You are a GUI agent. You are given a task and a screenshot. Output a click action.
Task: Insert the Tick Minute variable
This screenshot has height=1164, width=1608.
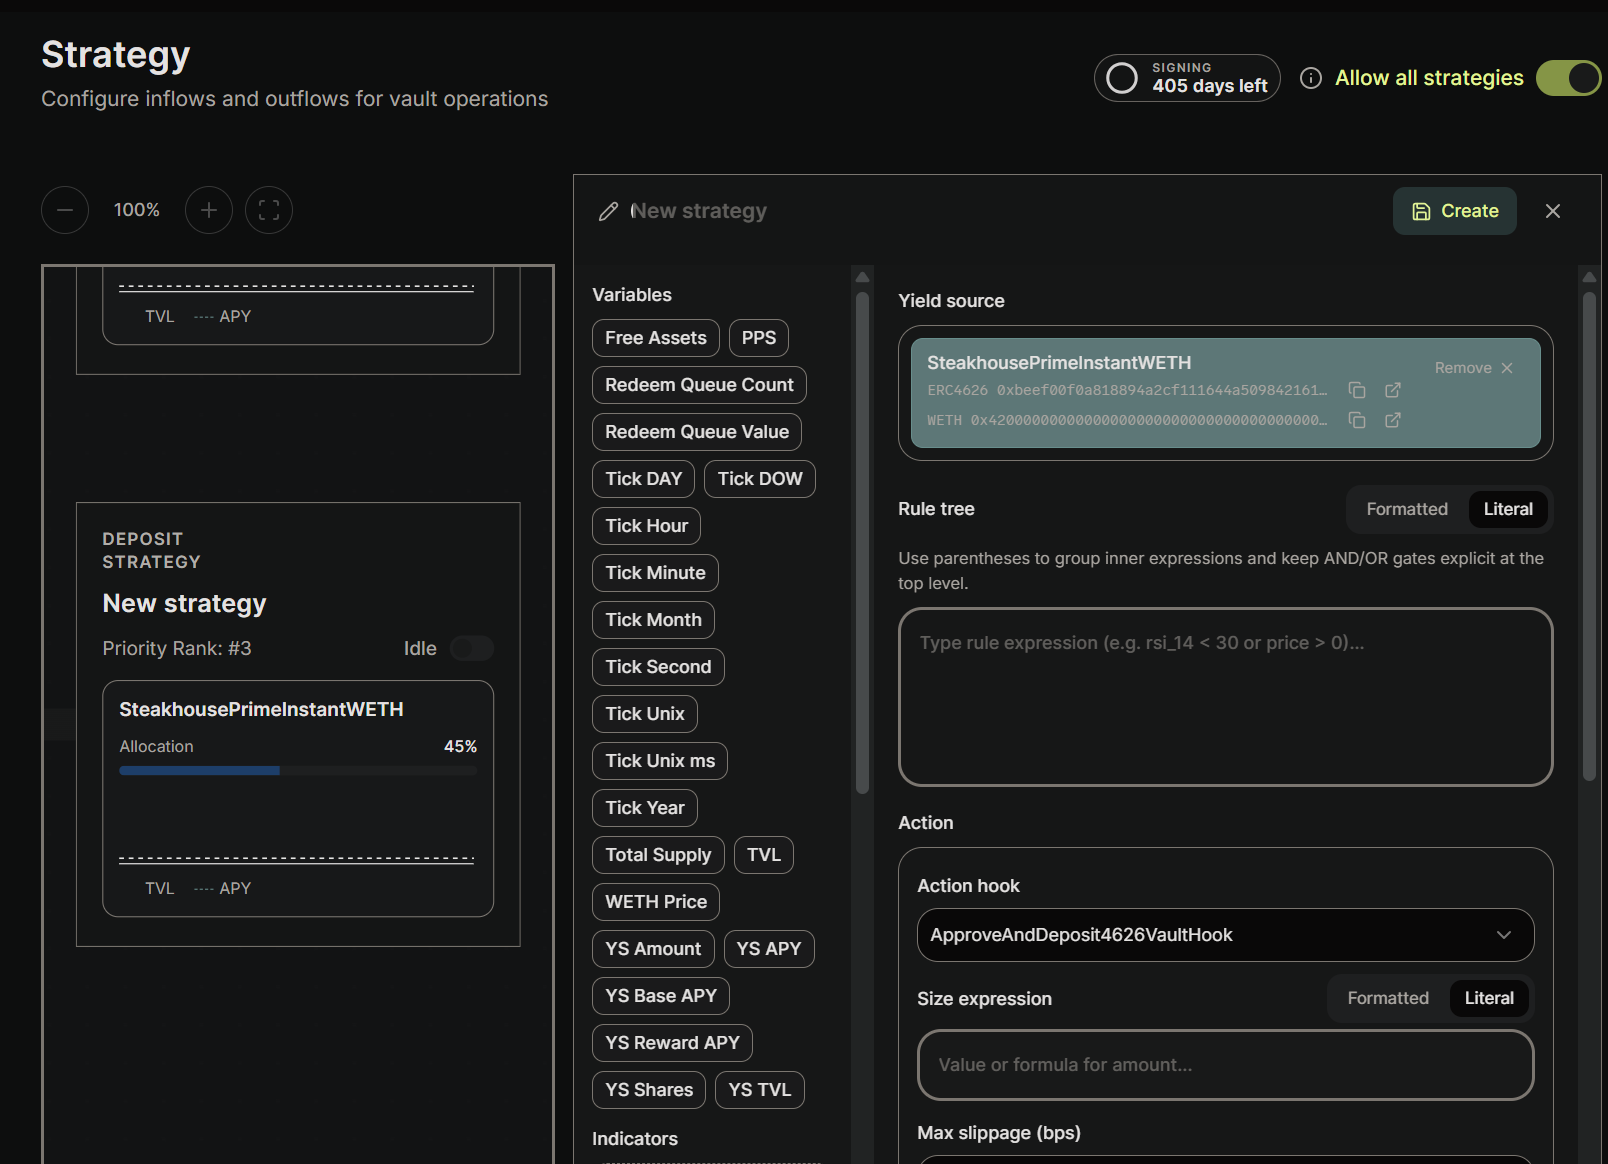point(655,573)
